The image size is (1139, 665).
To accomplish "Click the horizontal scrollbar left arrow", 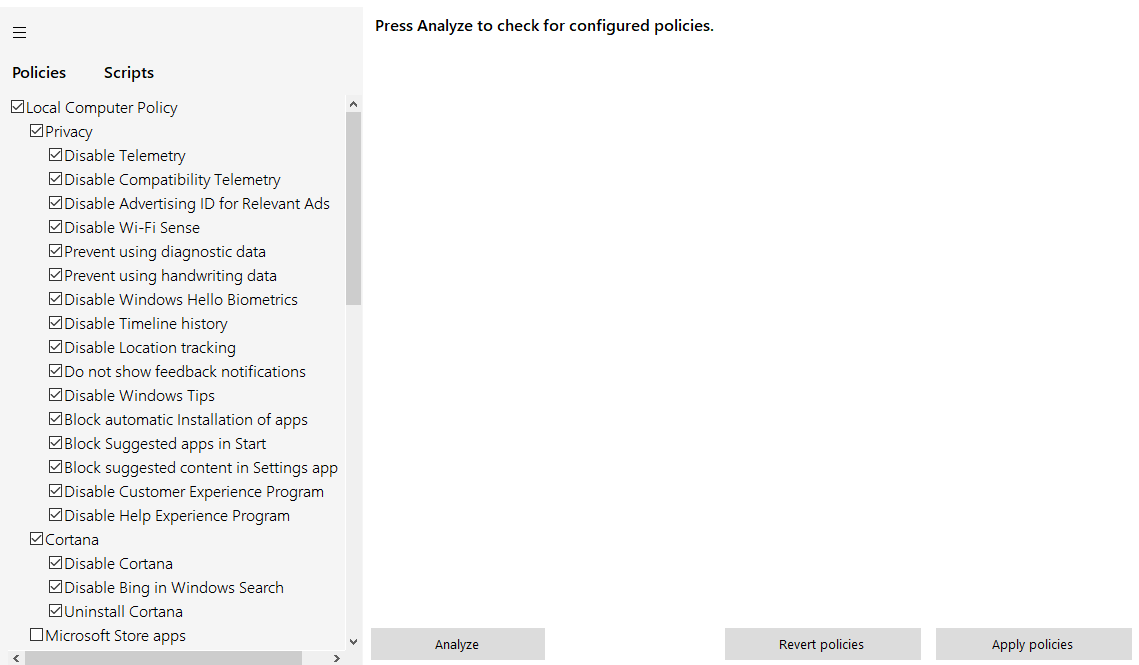I will [16, 658].
